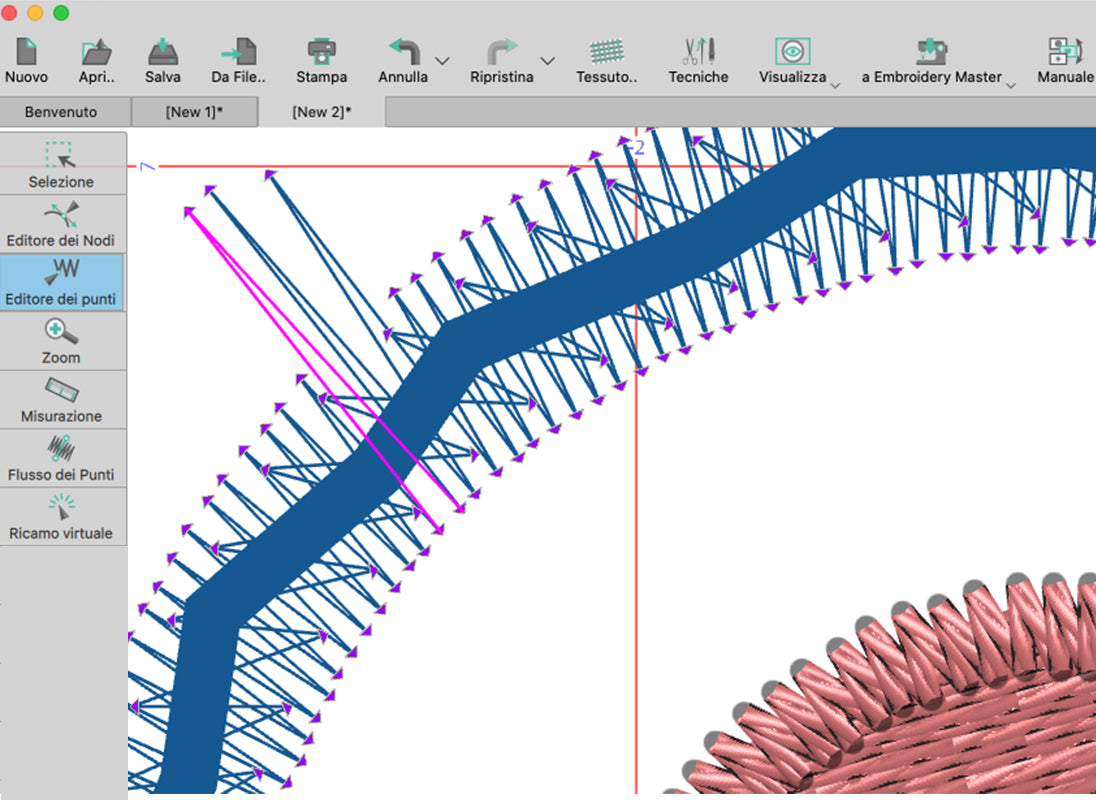The image size is (1096, 800).
Task: Click the Nuovo new document icon
Action: [26, 52]
